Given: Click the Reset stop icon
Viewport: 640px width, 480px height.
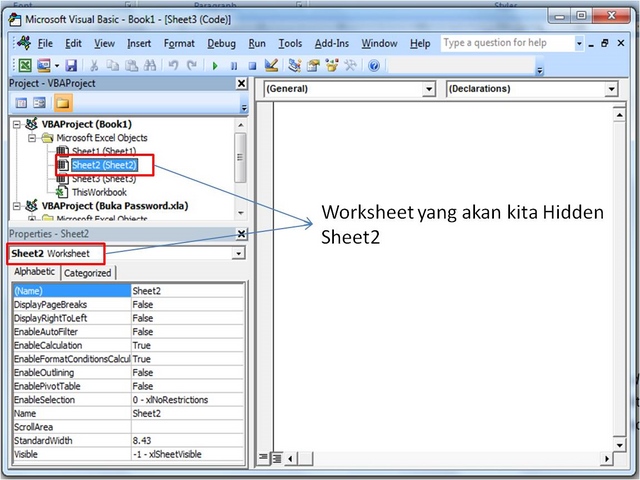Looking at the screenshot, I should (x=252, y=66).
